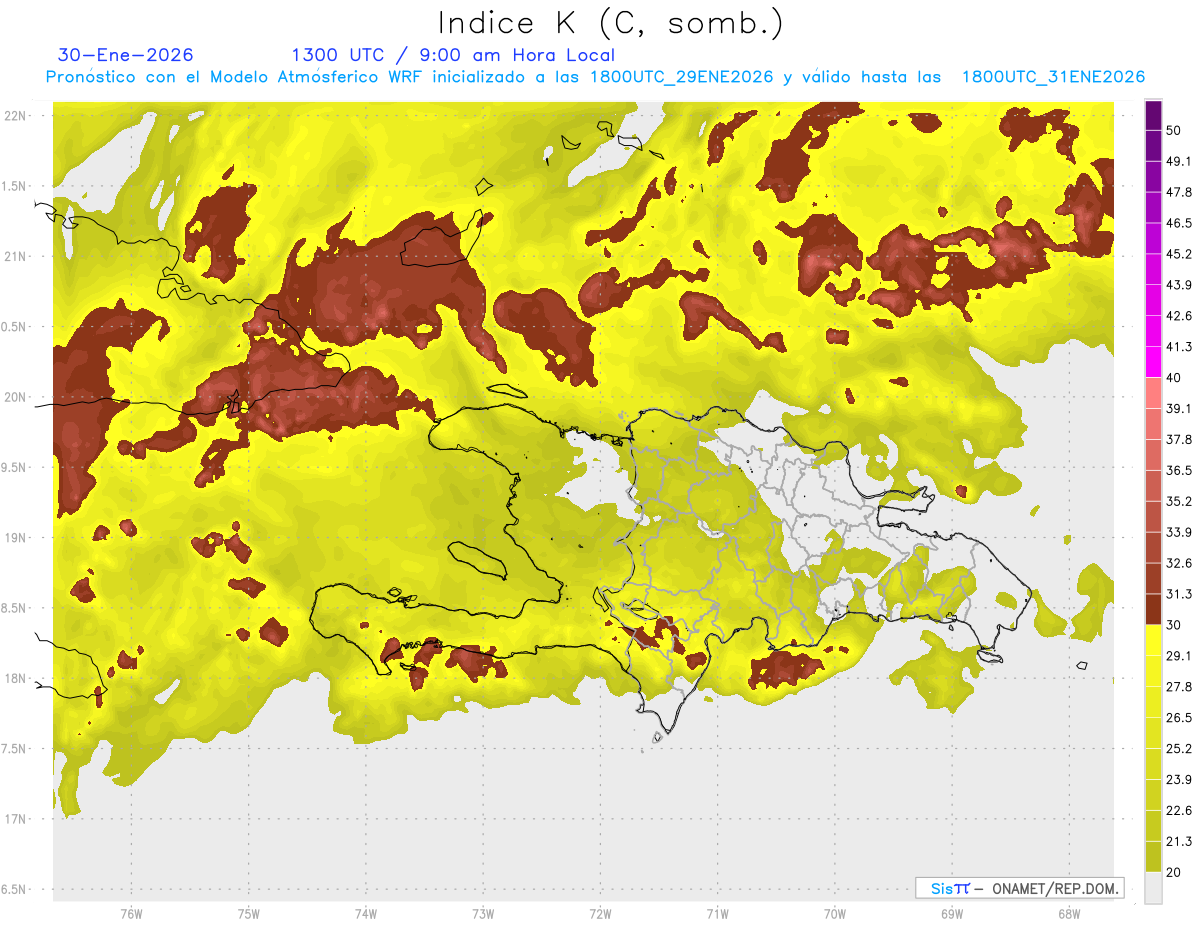Screen dimensions: 1200x927
Task: Click the colorbar value '35.2'
Action: (x=1178, y=501)
